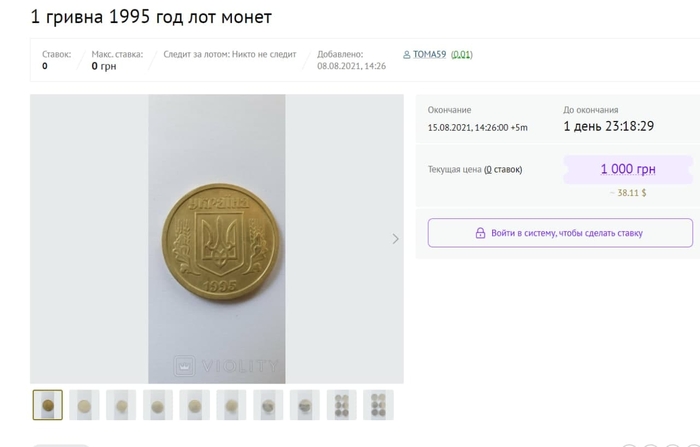Click the main 1995 coin photo
700x447 pixels.
pyautogui.click(x=217, y=239)
